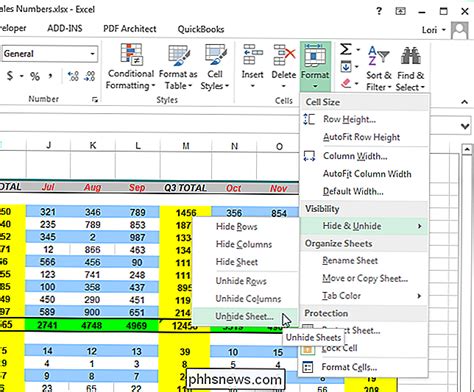The height and width of the screenshot is (392, 474).
Task: Open Cell Styles gallery
Action: point(215,67)
